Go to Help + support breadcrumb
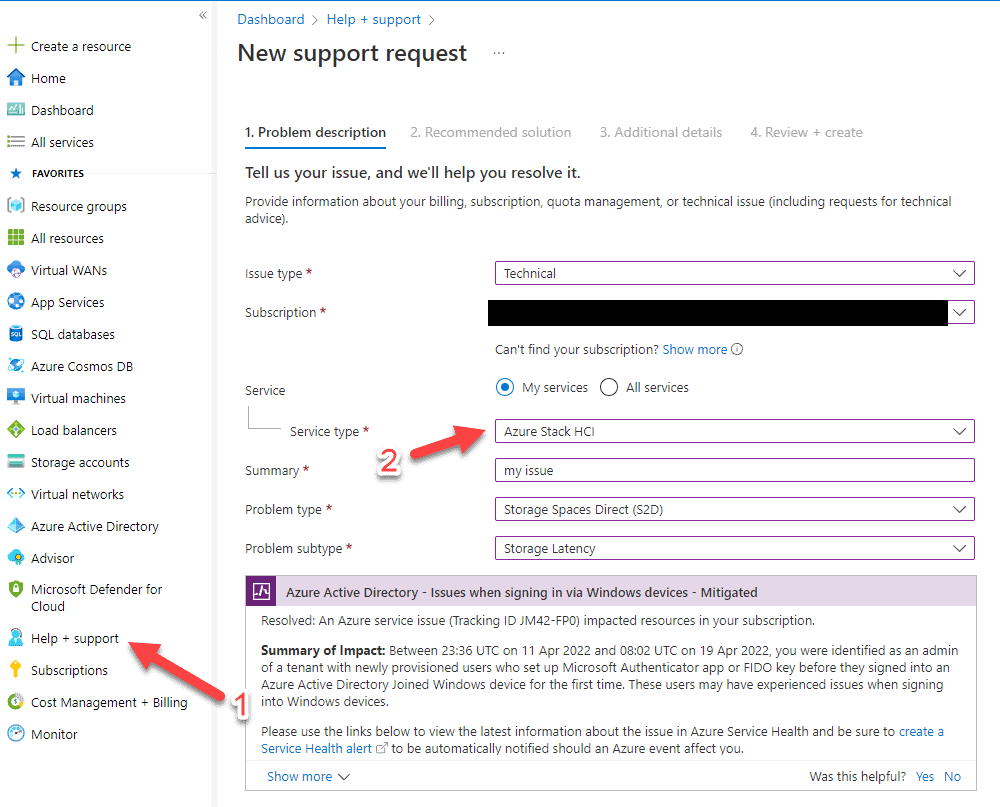 pos(374,19)
